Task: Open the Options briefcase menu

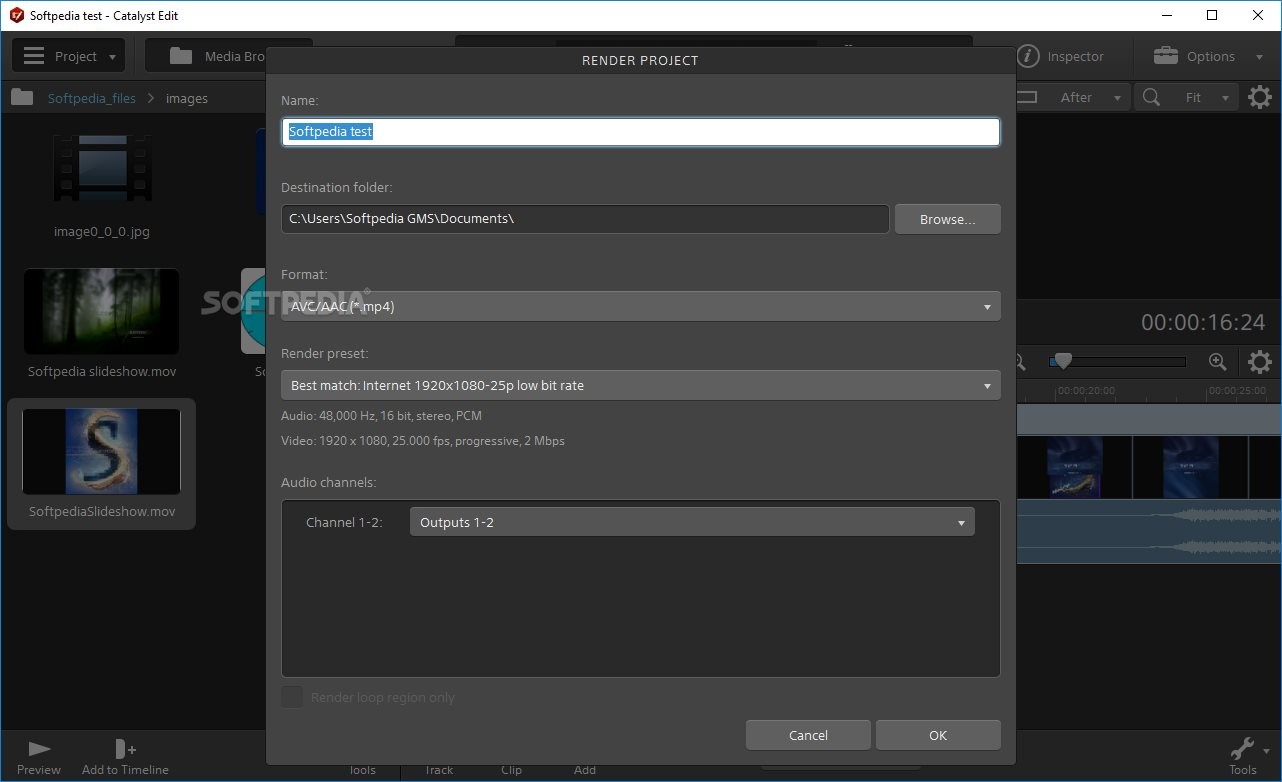Action: point(1208,56)
